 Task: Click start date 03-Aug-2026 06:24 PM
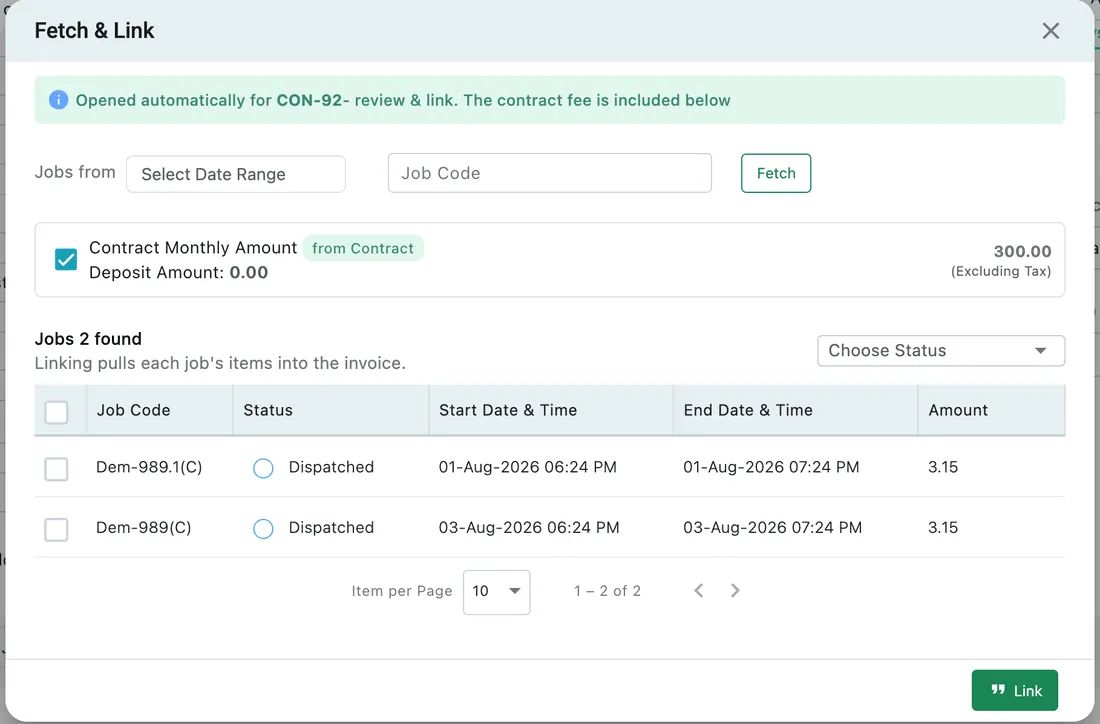(x=529, y=528)
